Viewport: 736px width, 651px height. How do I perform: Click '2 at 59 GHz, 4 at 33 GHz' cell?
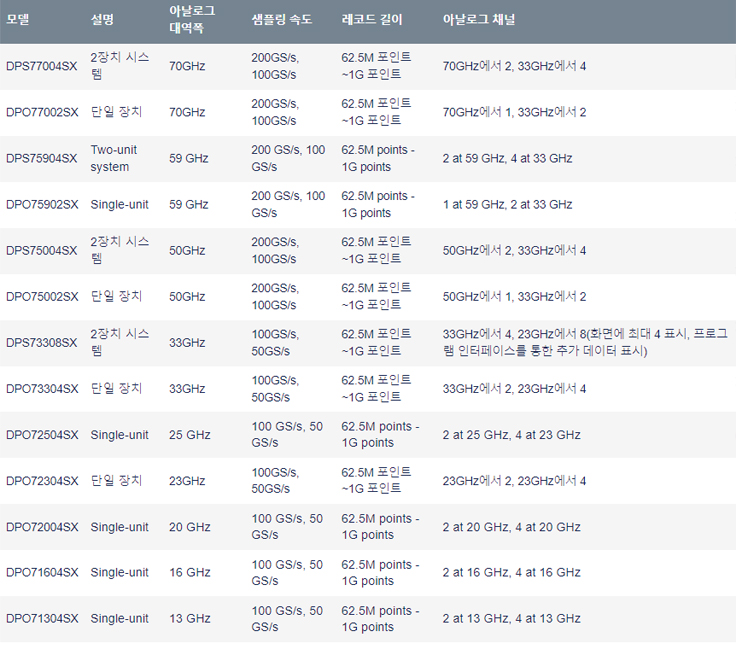point(507,158)
